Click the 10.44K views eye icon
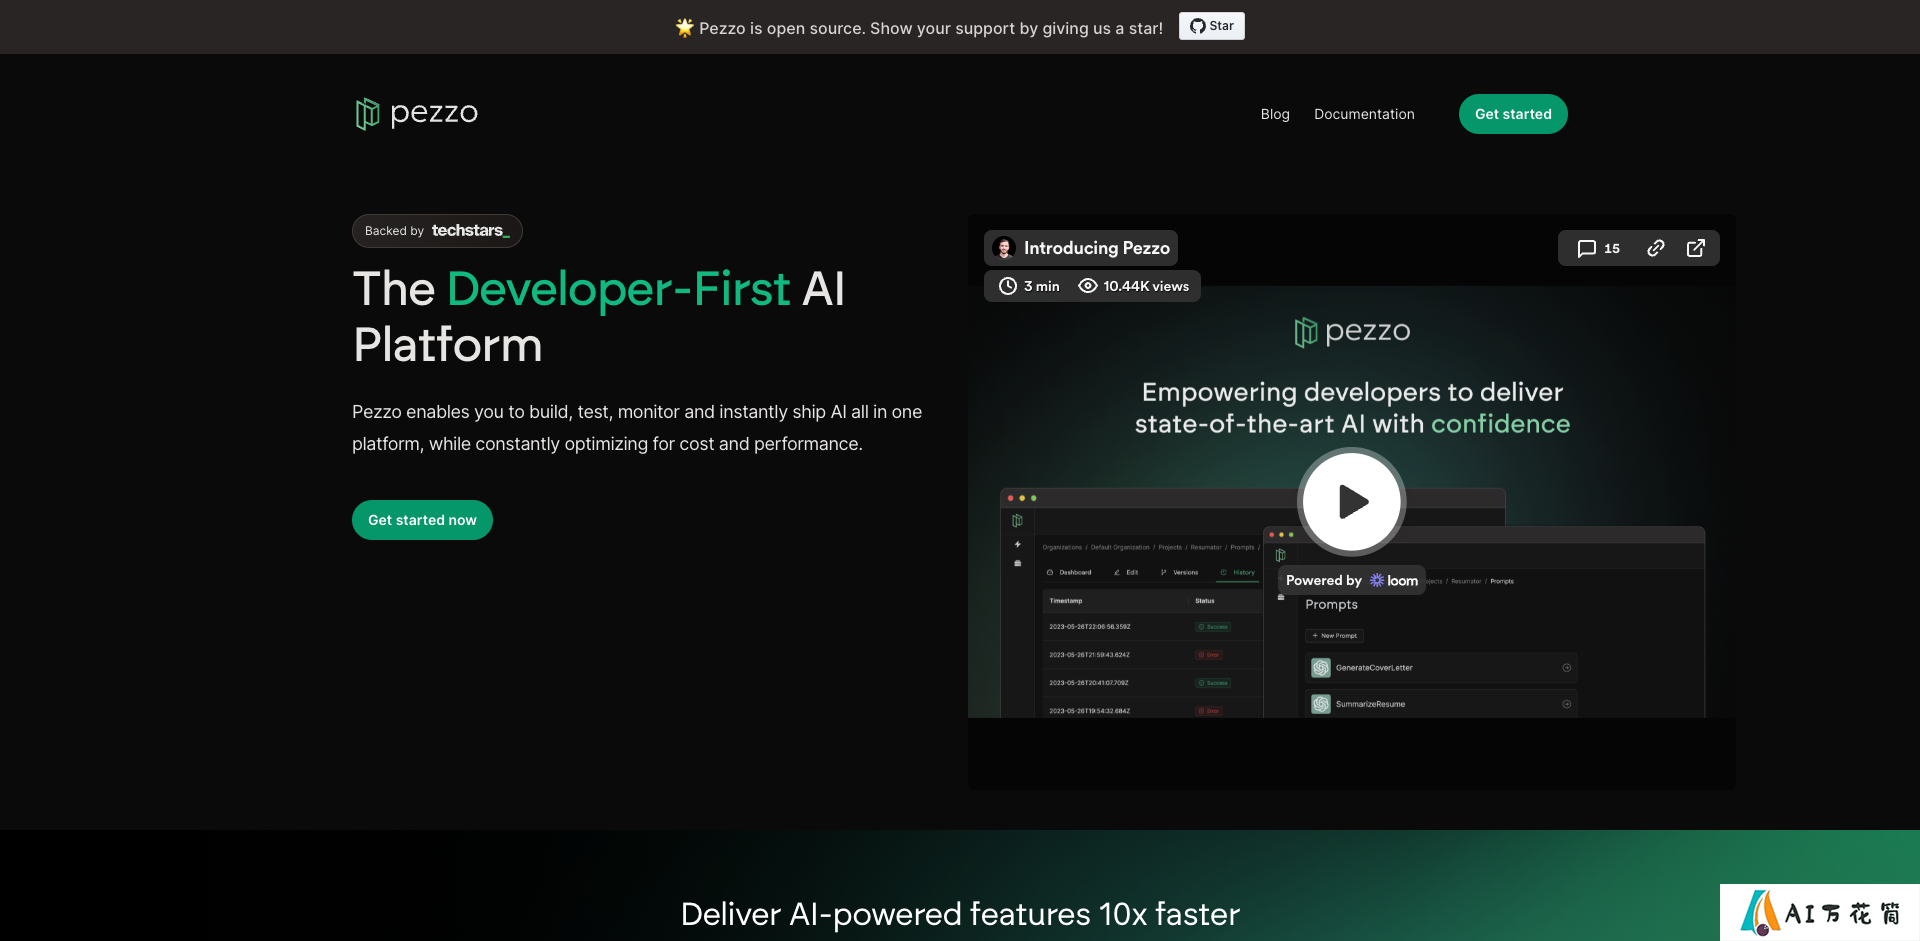Image resolution: width=1920 pixels, height=941 pixels. point(1088,286)
